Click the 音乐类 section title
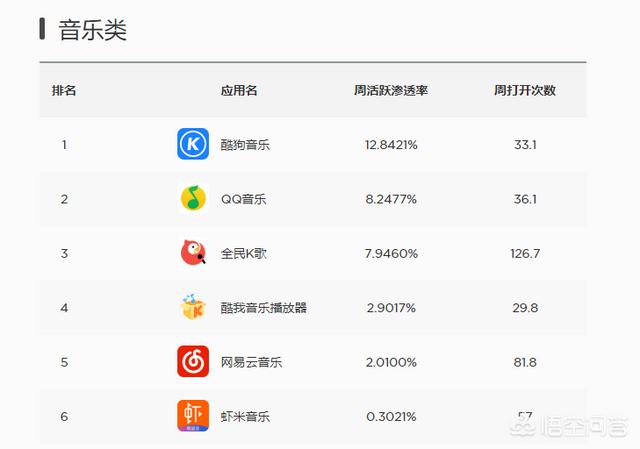This screenshot has height=449, width=640. click(x=93, y=30)
